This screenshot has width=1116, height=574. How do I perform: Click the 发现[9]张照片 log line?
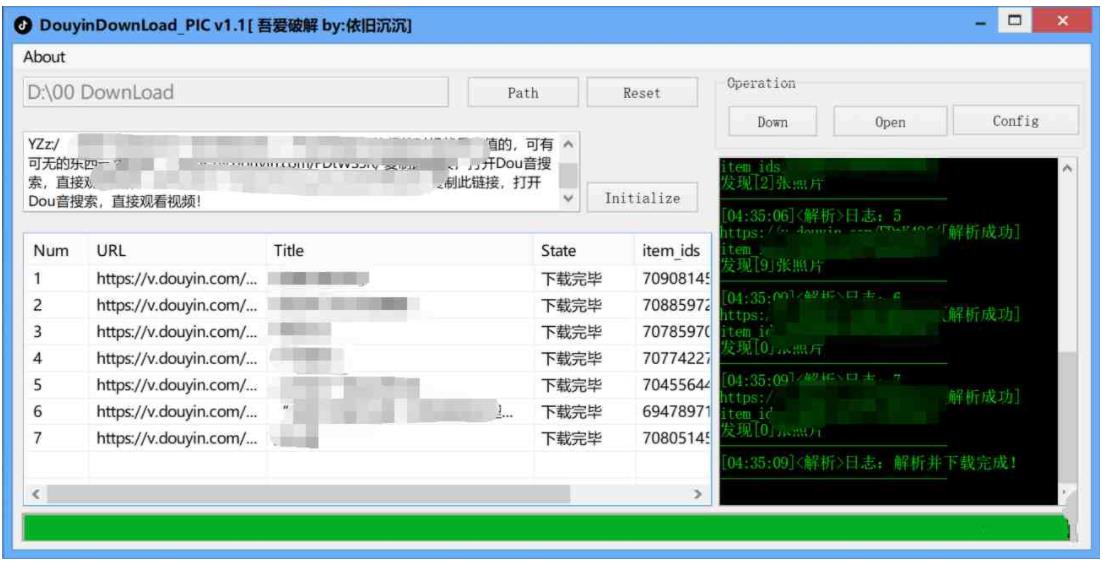tap(772, 266)
